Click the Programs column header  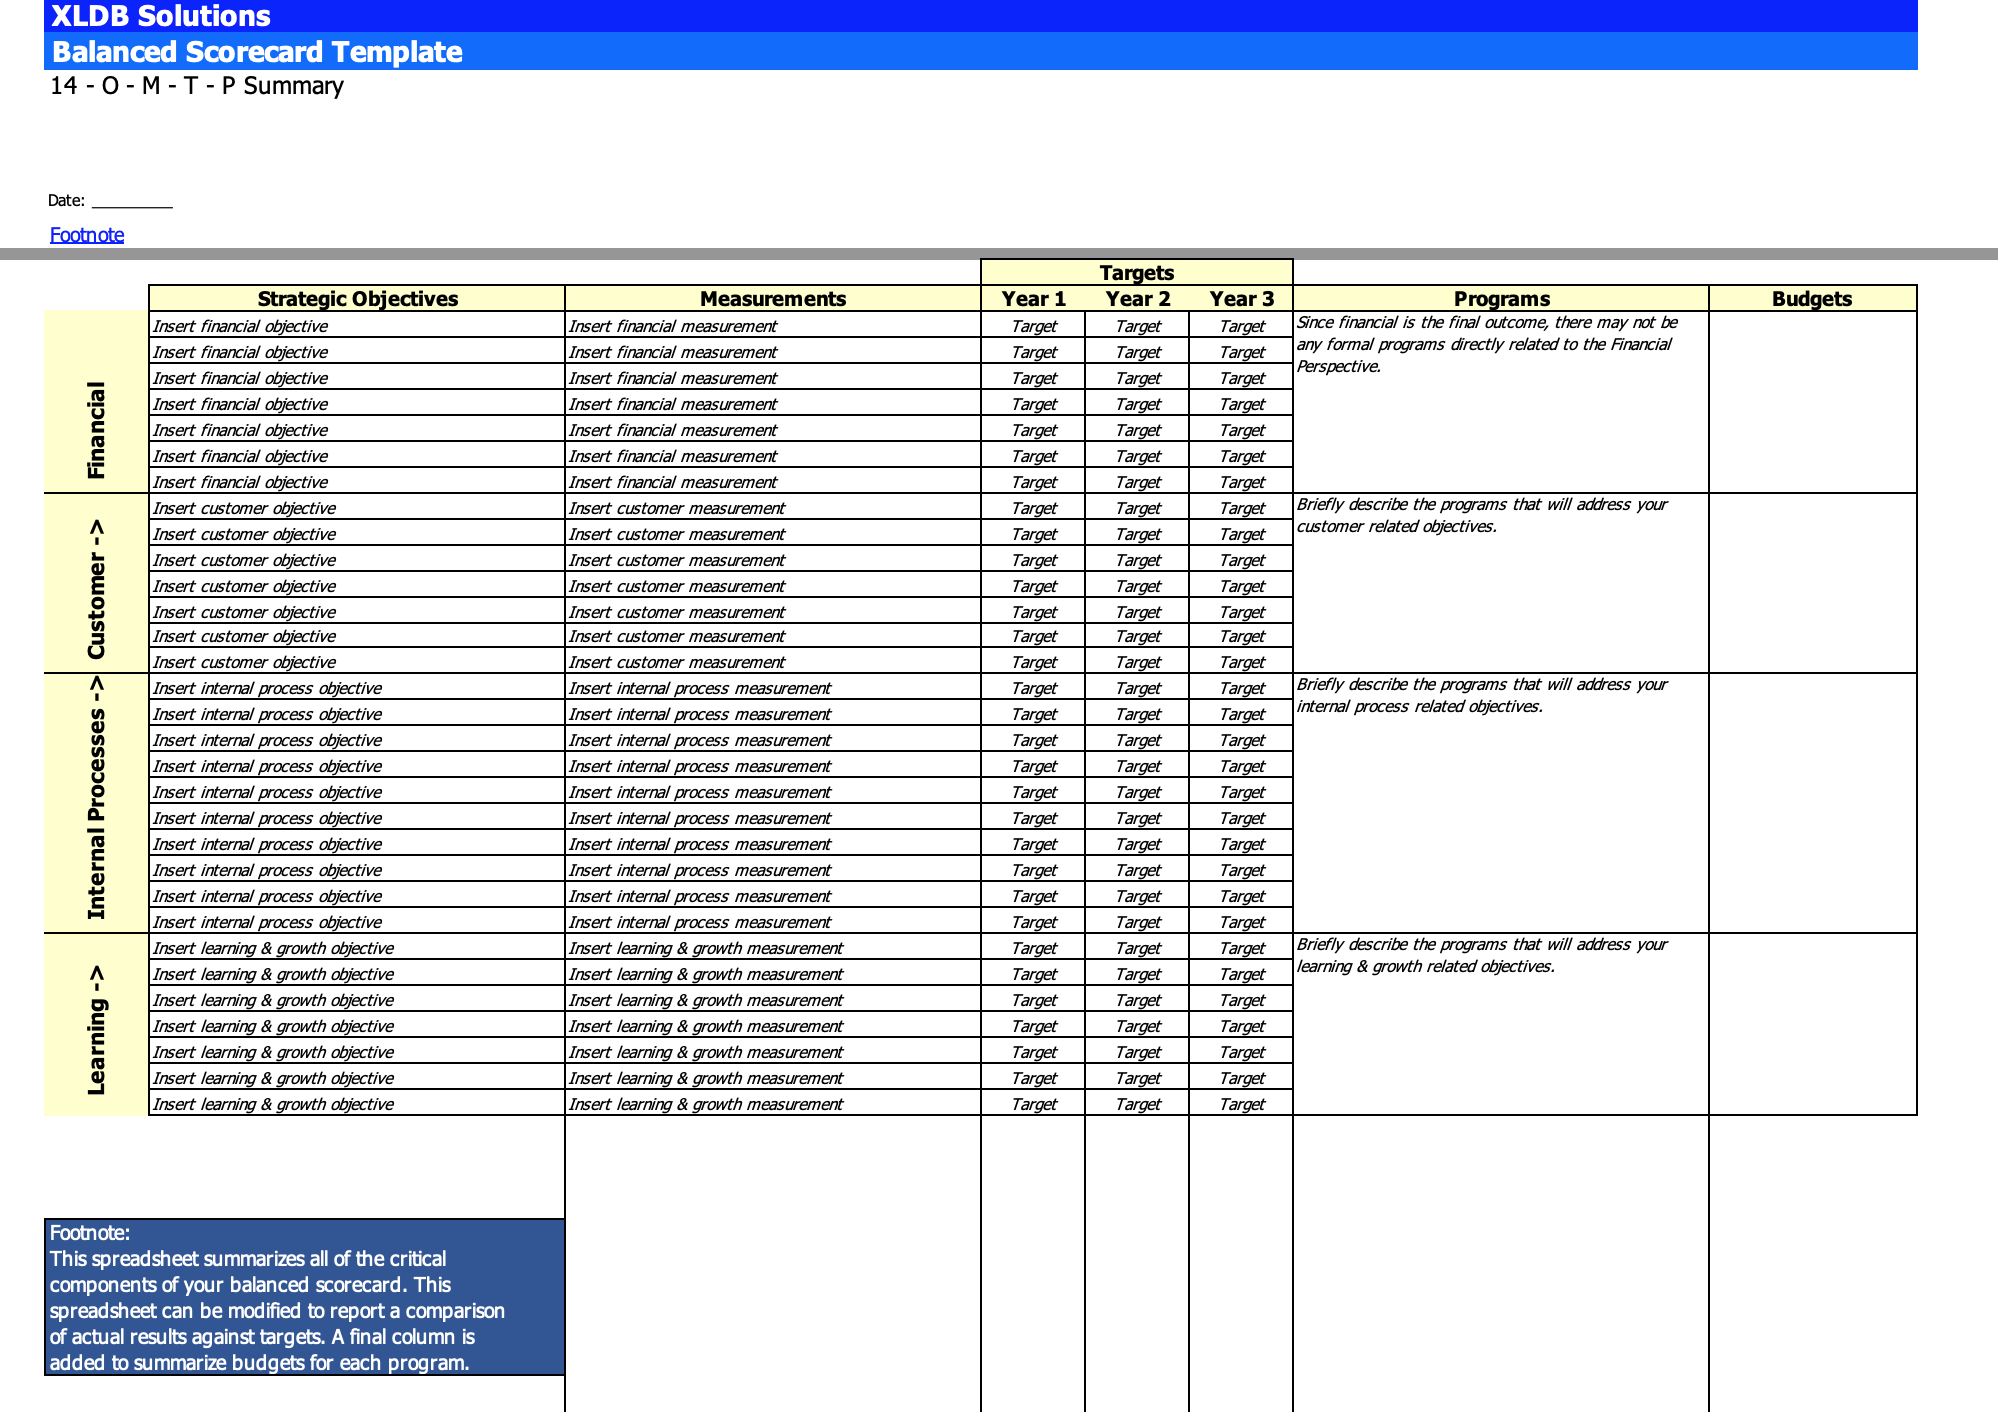pyautogui.click(x=1501, y=298)
